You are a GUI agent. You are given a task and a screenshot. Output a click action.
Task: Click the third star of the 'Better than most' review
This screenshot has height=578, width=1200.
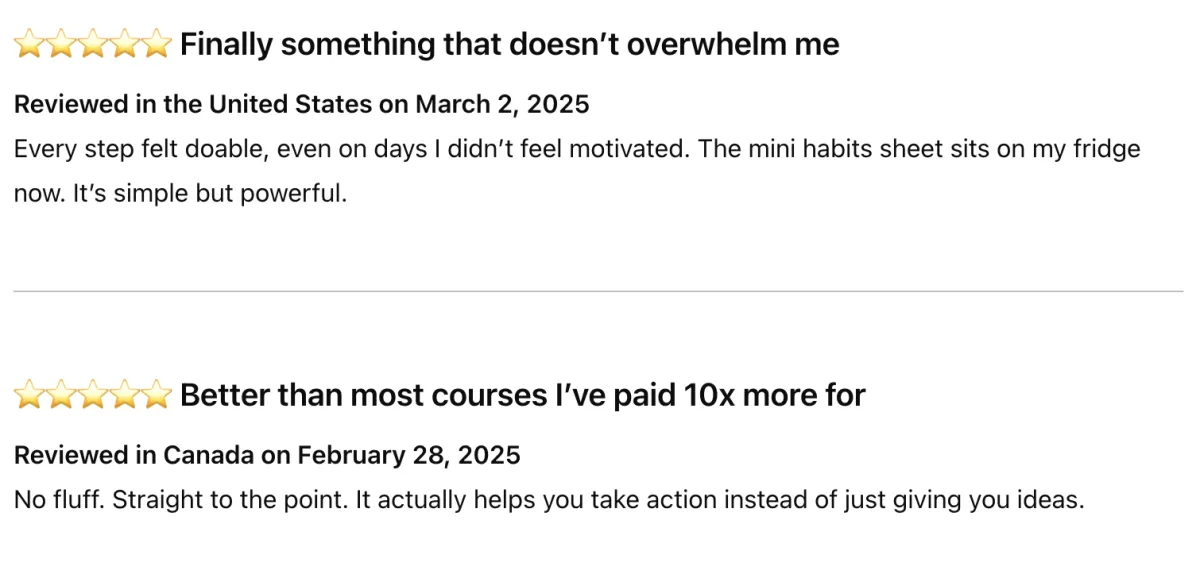(x=93, y=396)
